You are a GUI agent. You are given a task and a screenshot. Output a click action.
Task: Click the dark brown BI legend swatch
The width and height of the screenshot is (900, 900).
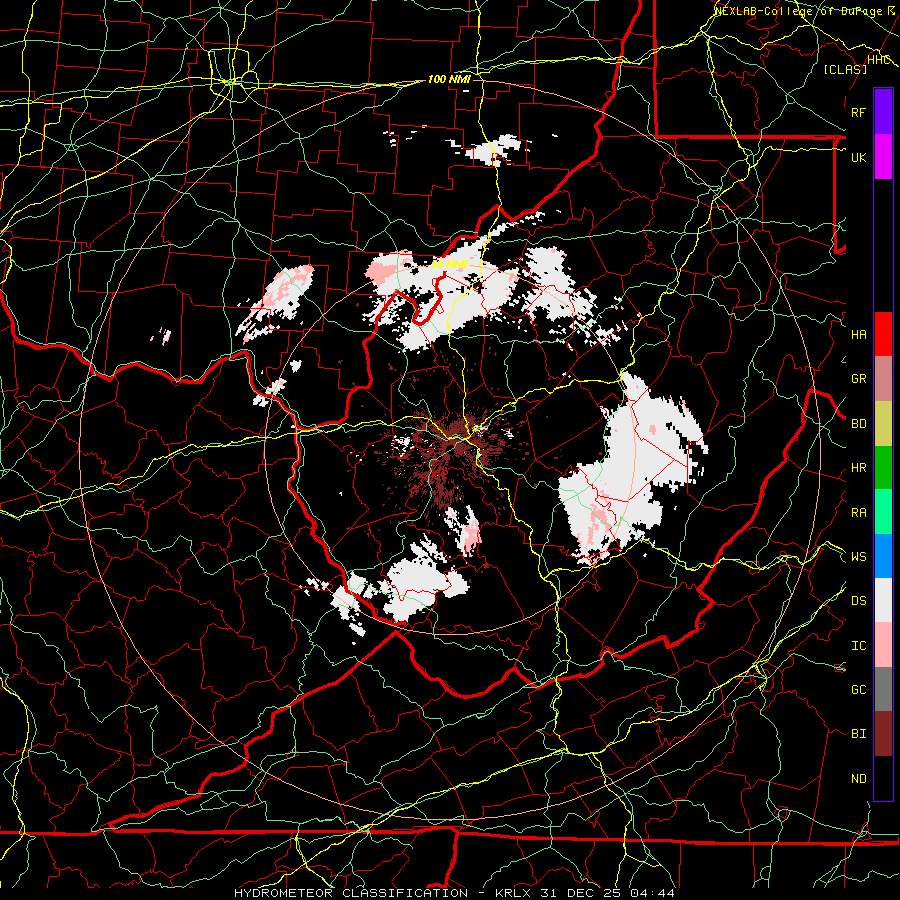point(883,734)
